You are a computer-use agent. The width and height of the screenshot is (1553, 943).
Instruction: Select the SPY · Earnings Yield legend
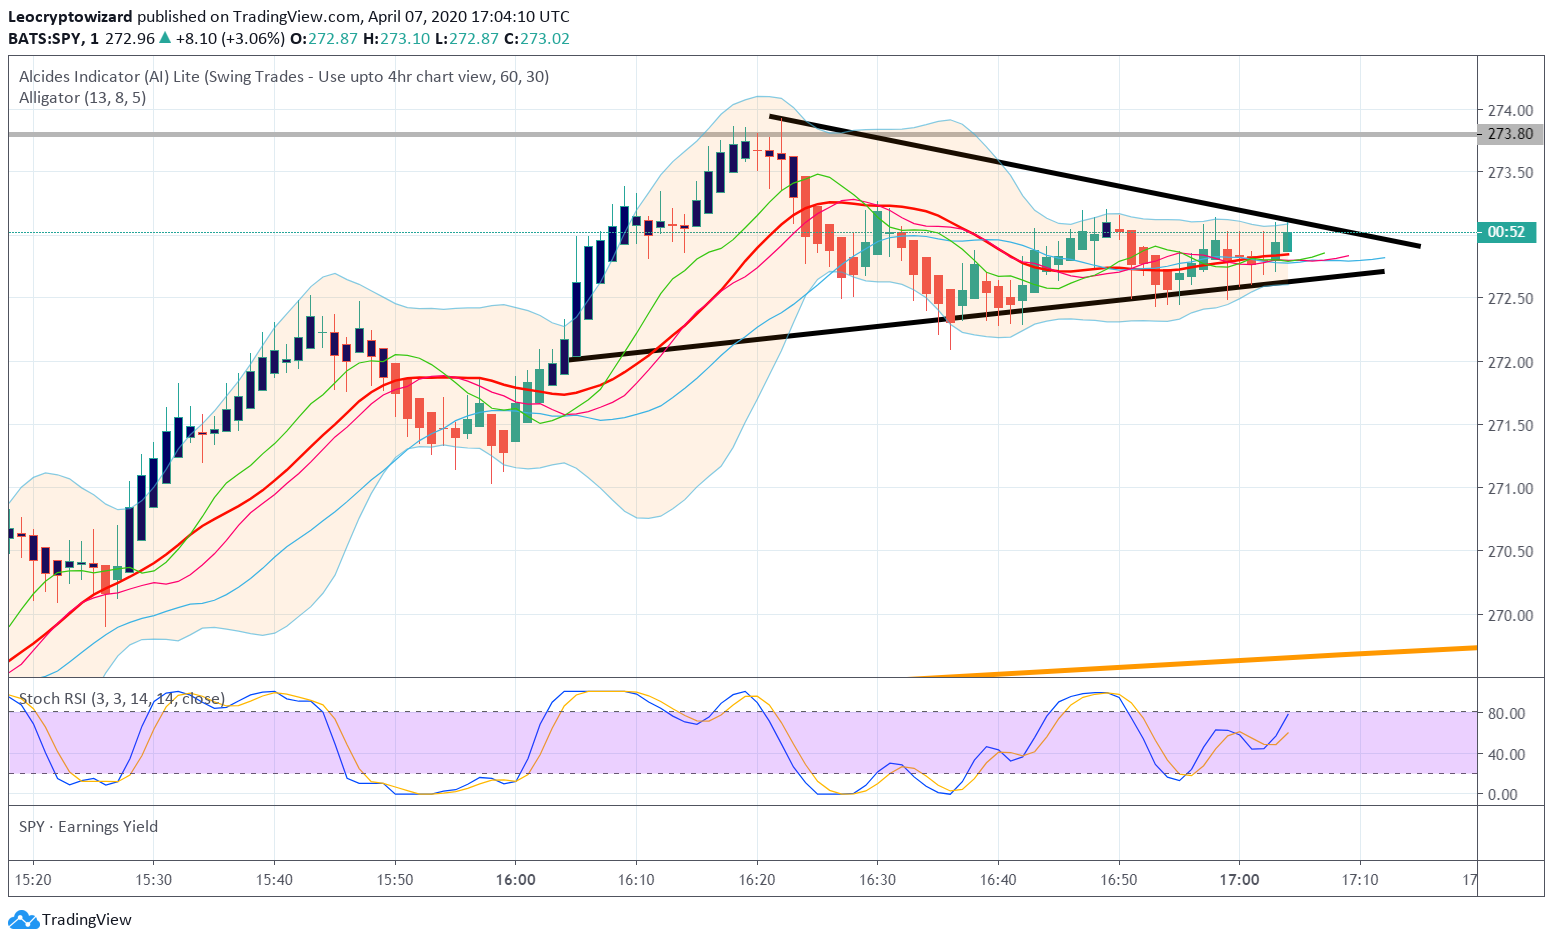(88, 826)
